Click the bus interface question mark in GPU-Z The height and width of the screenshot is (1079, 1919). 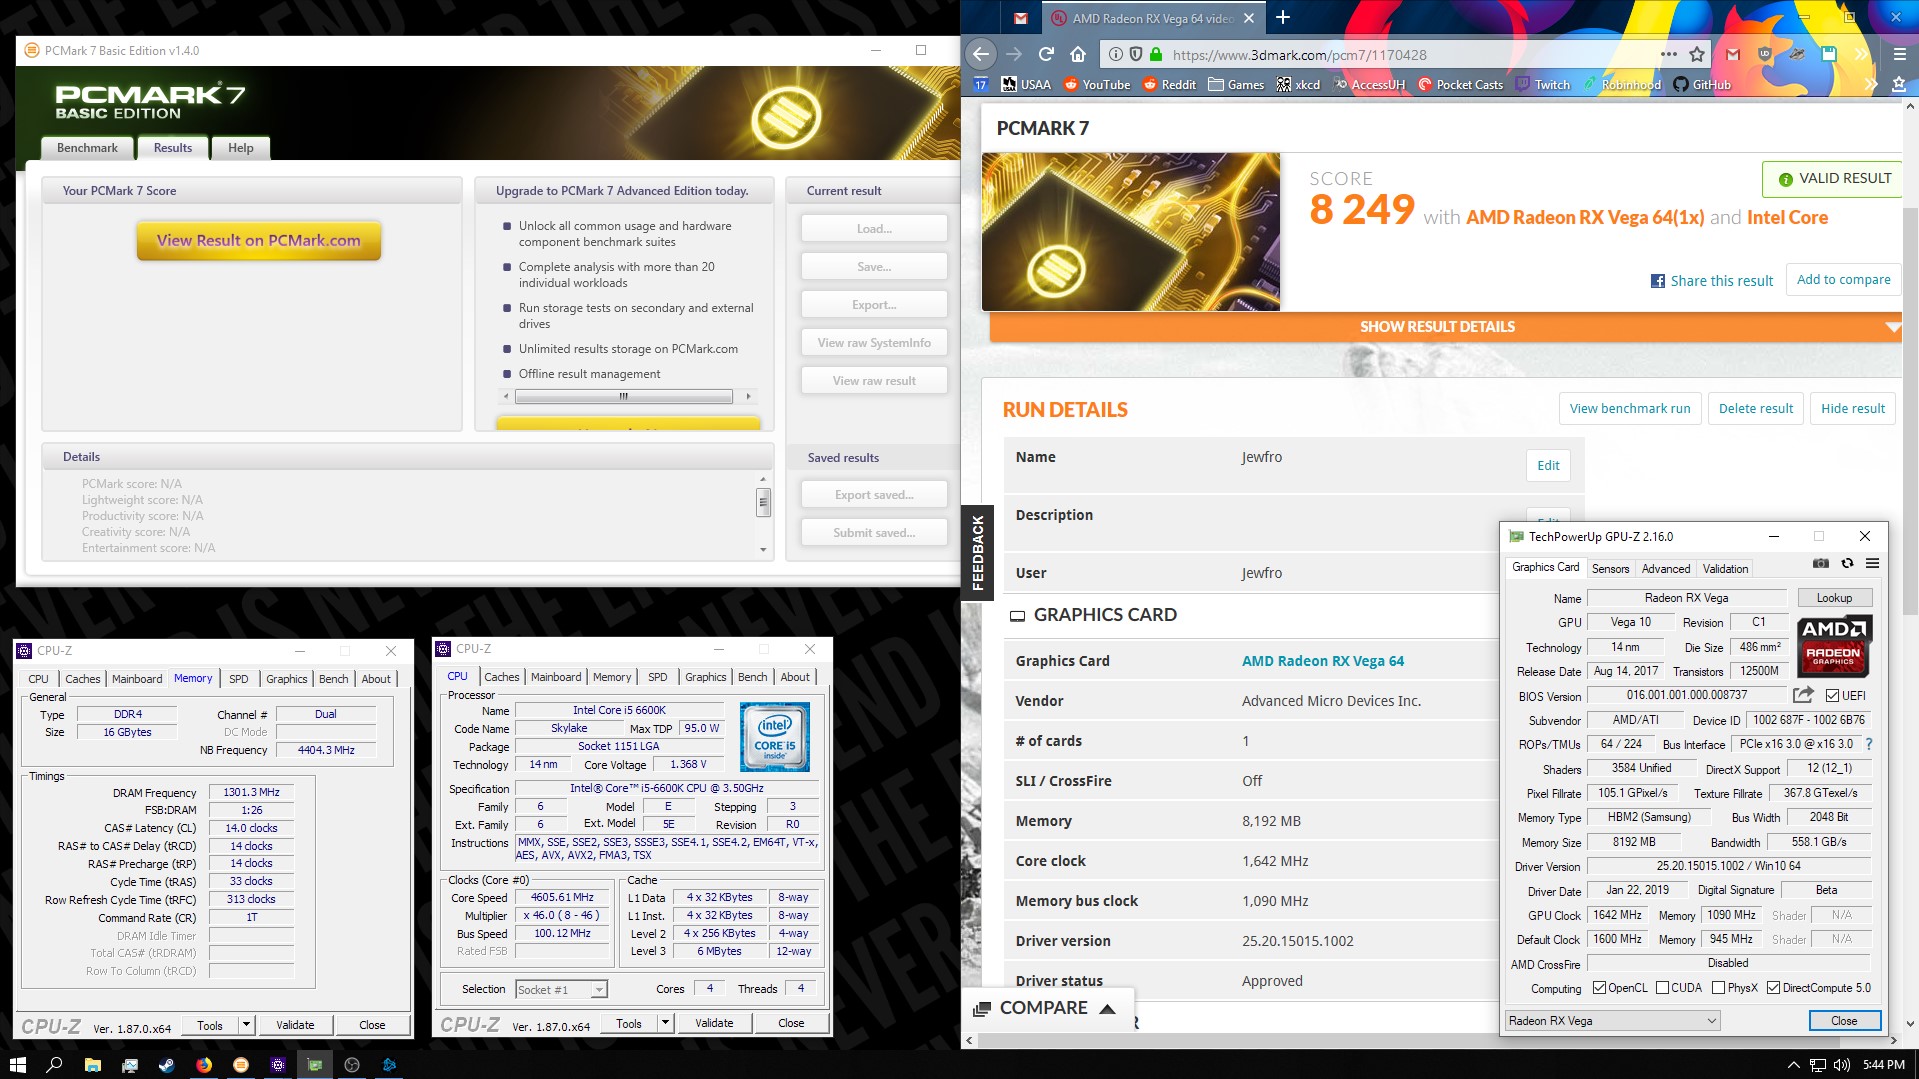coord(1868,744)
